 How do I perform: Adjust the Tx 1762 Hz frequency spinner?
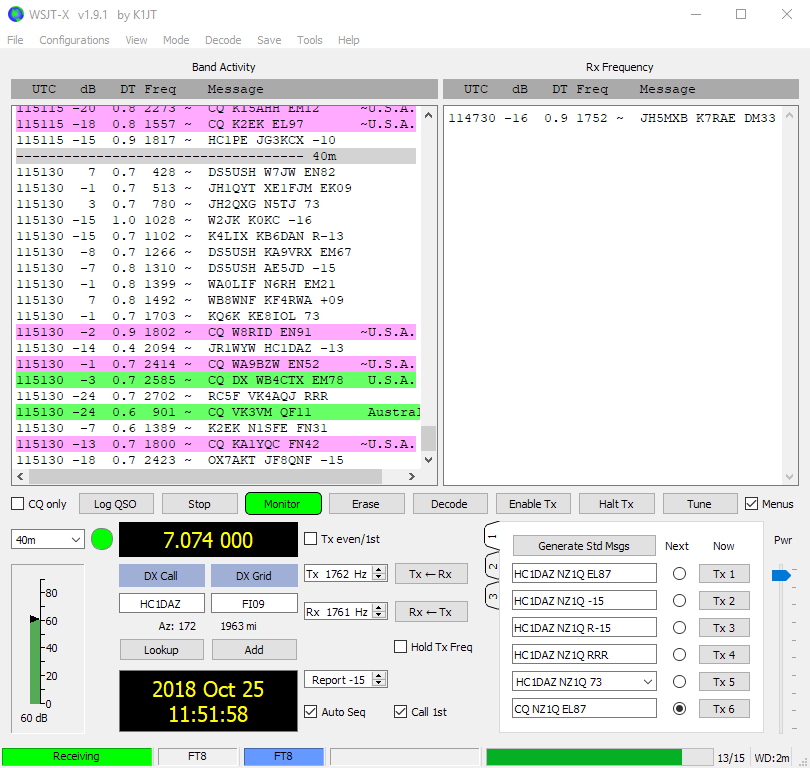pos(379,573)
